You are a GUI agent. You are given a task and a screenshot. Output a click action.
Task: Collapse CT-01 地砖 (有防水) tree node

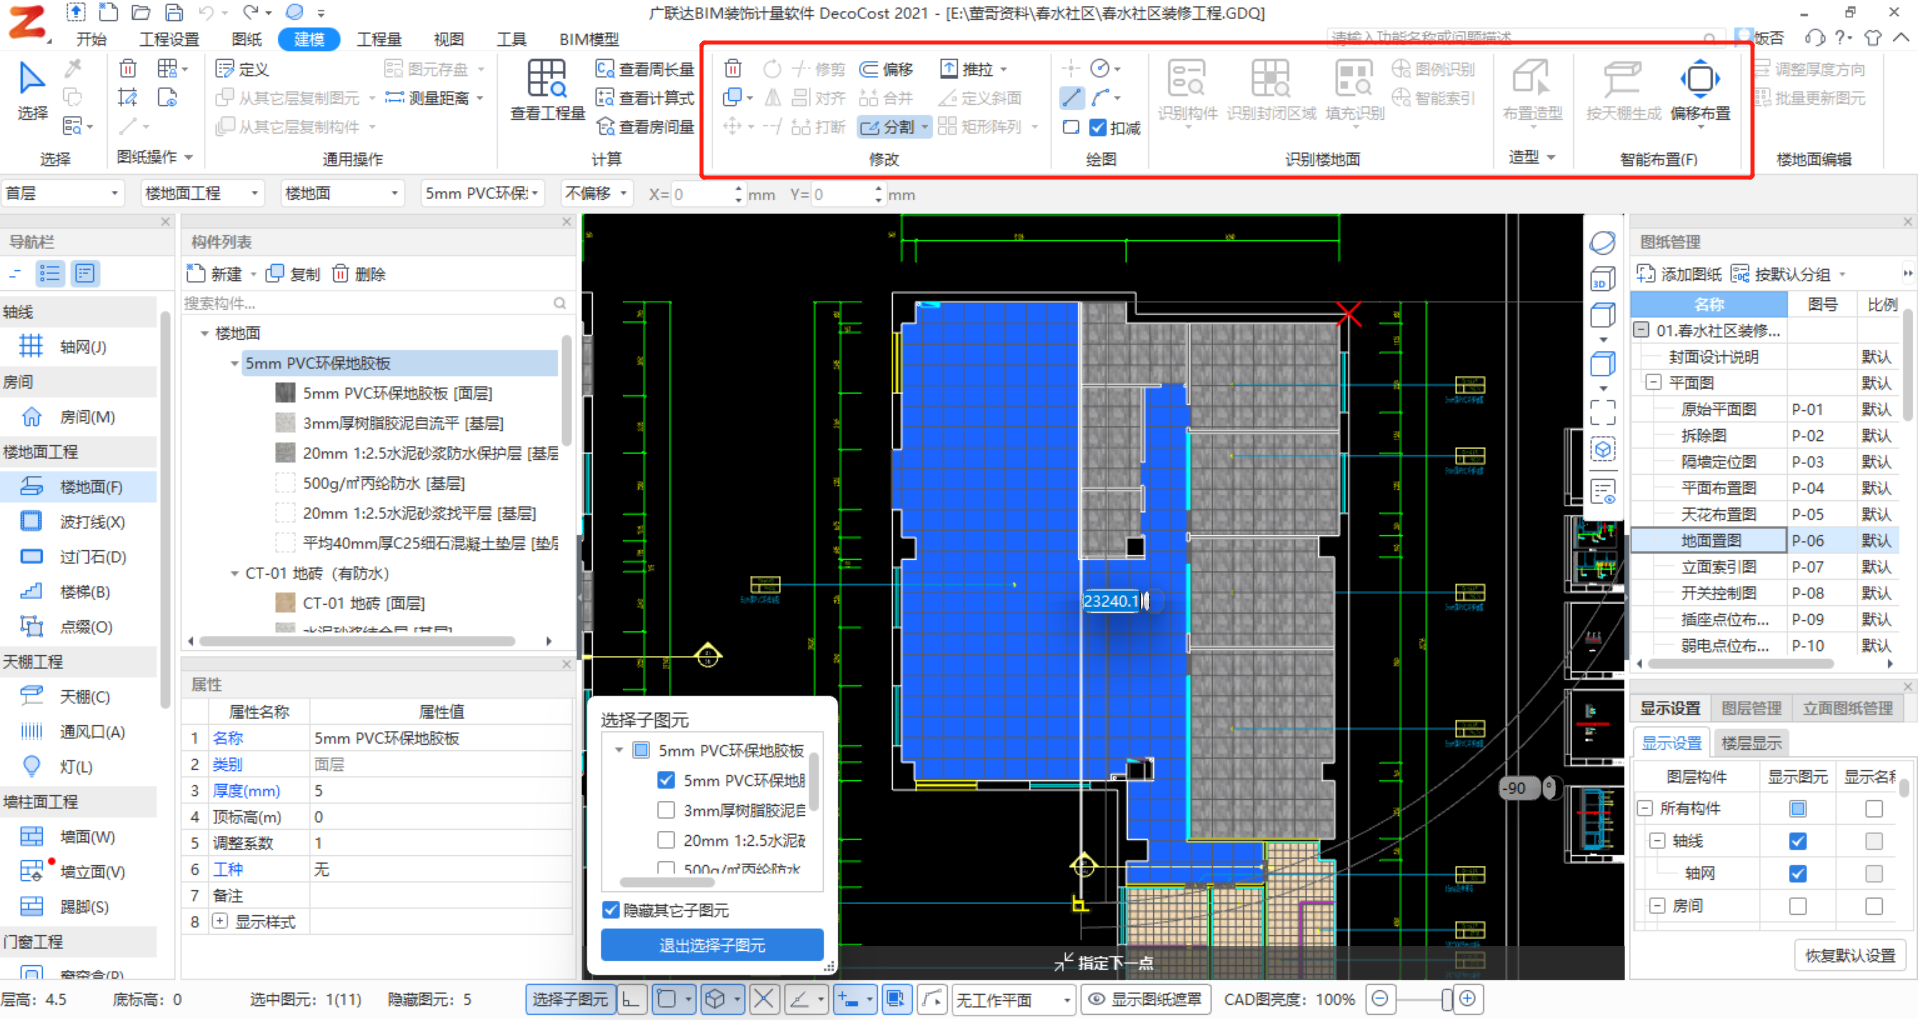(x=235, y=573)
